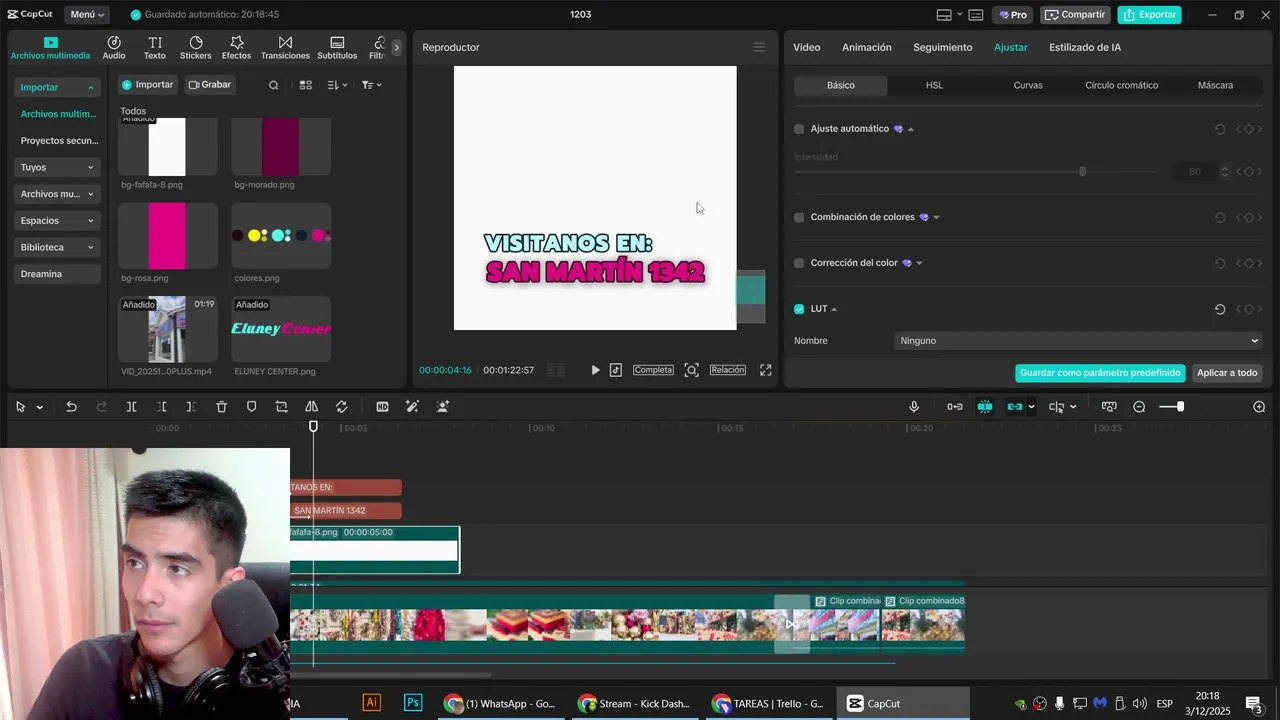Image resolution: width=1280 pixels, height=720 pixels.
Task: Add keyframe for LUT diamond icon
Action: [1248, 309]
